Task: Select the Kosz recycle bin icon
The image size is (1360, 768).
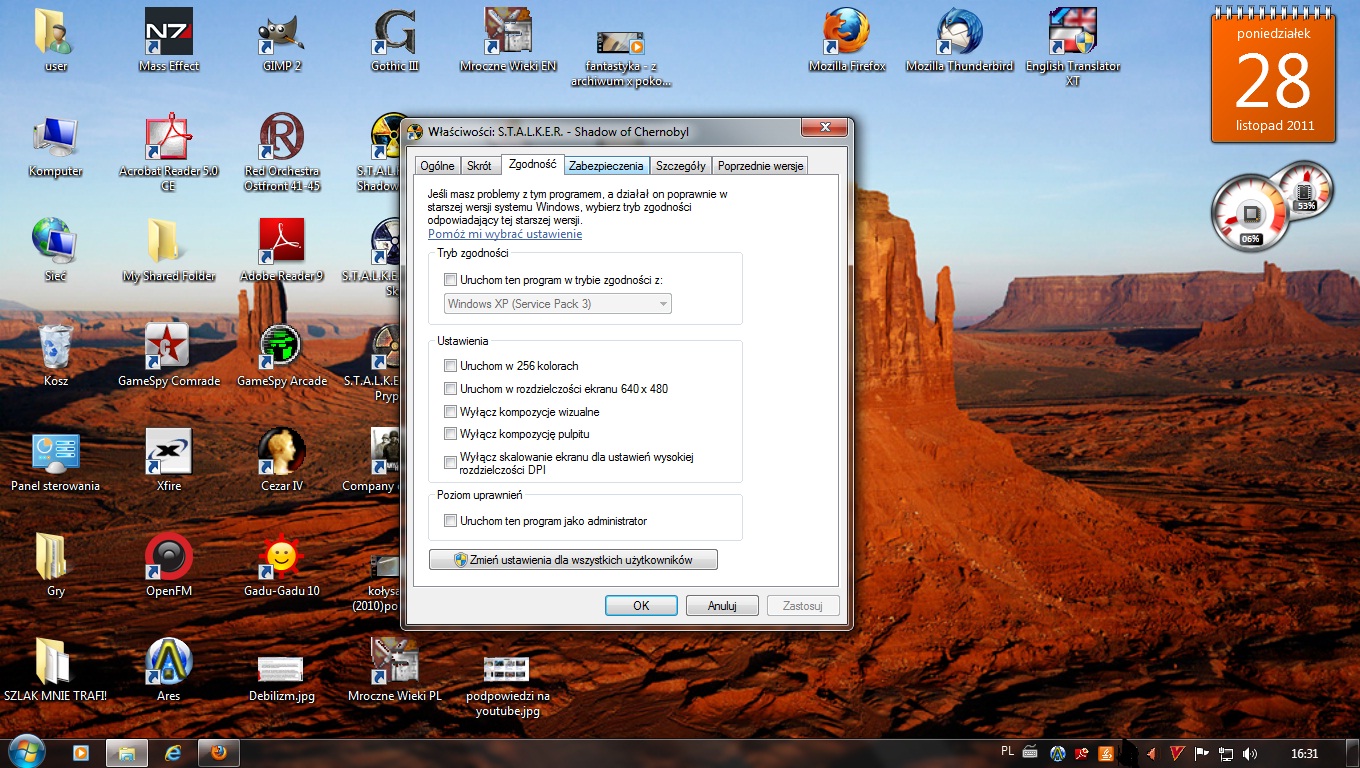Action: [x=56, y=355]
